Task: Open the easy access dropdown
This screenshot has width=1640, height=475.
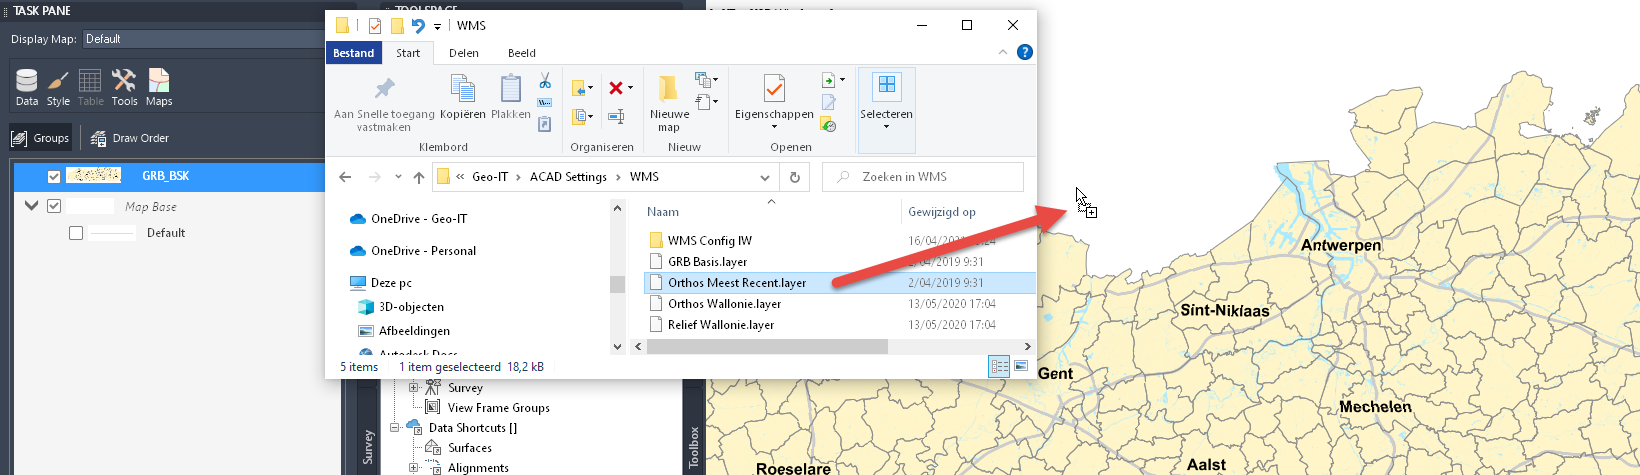Action: pos(706,102)
